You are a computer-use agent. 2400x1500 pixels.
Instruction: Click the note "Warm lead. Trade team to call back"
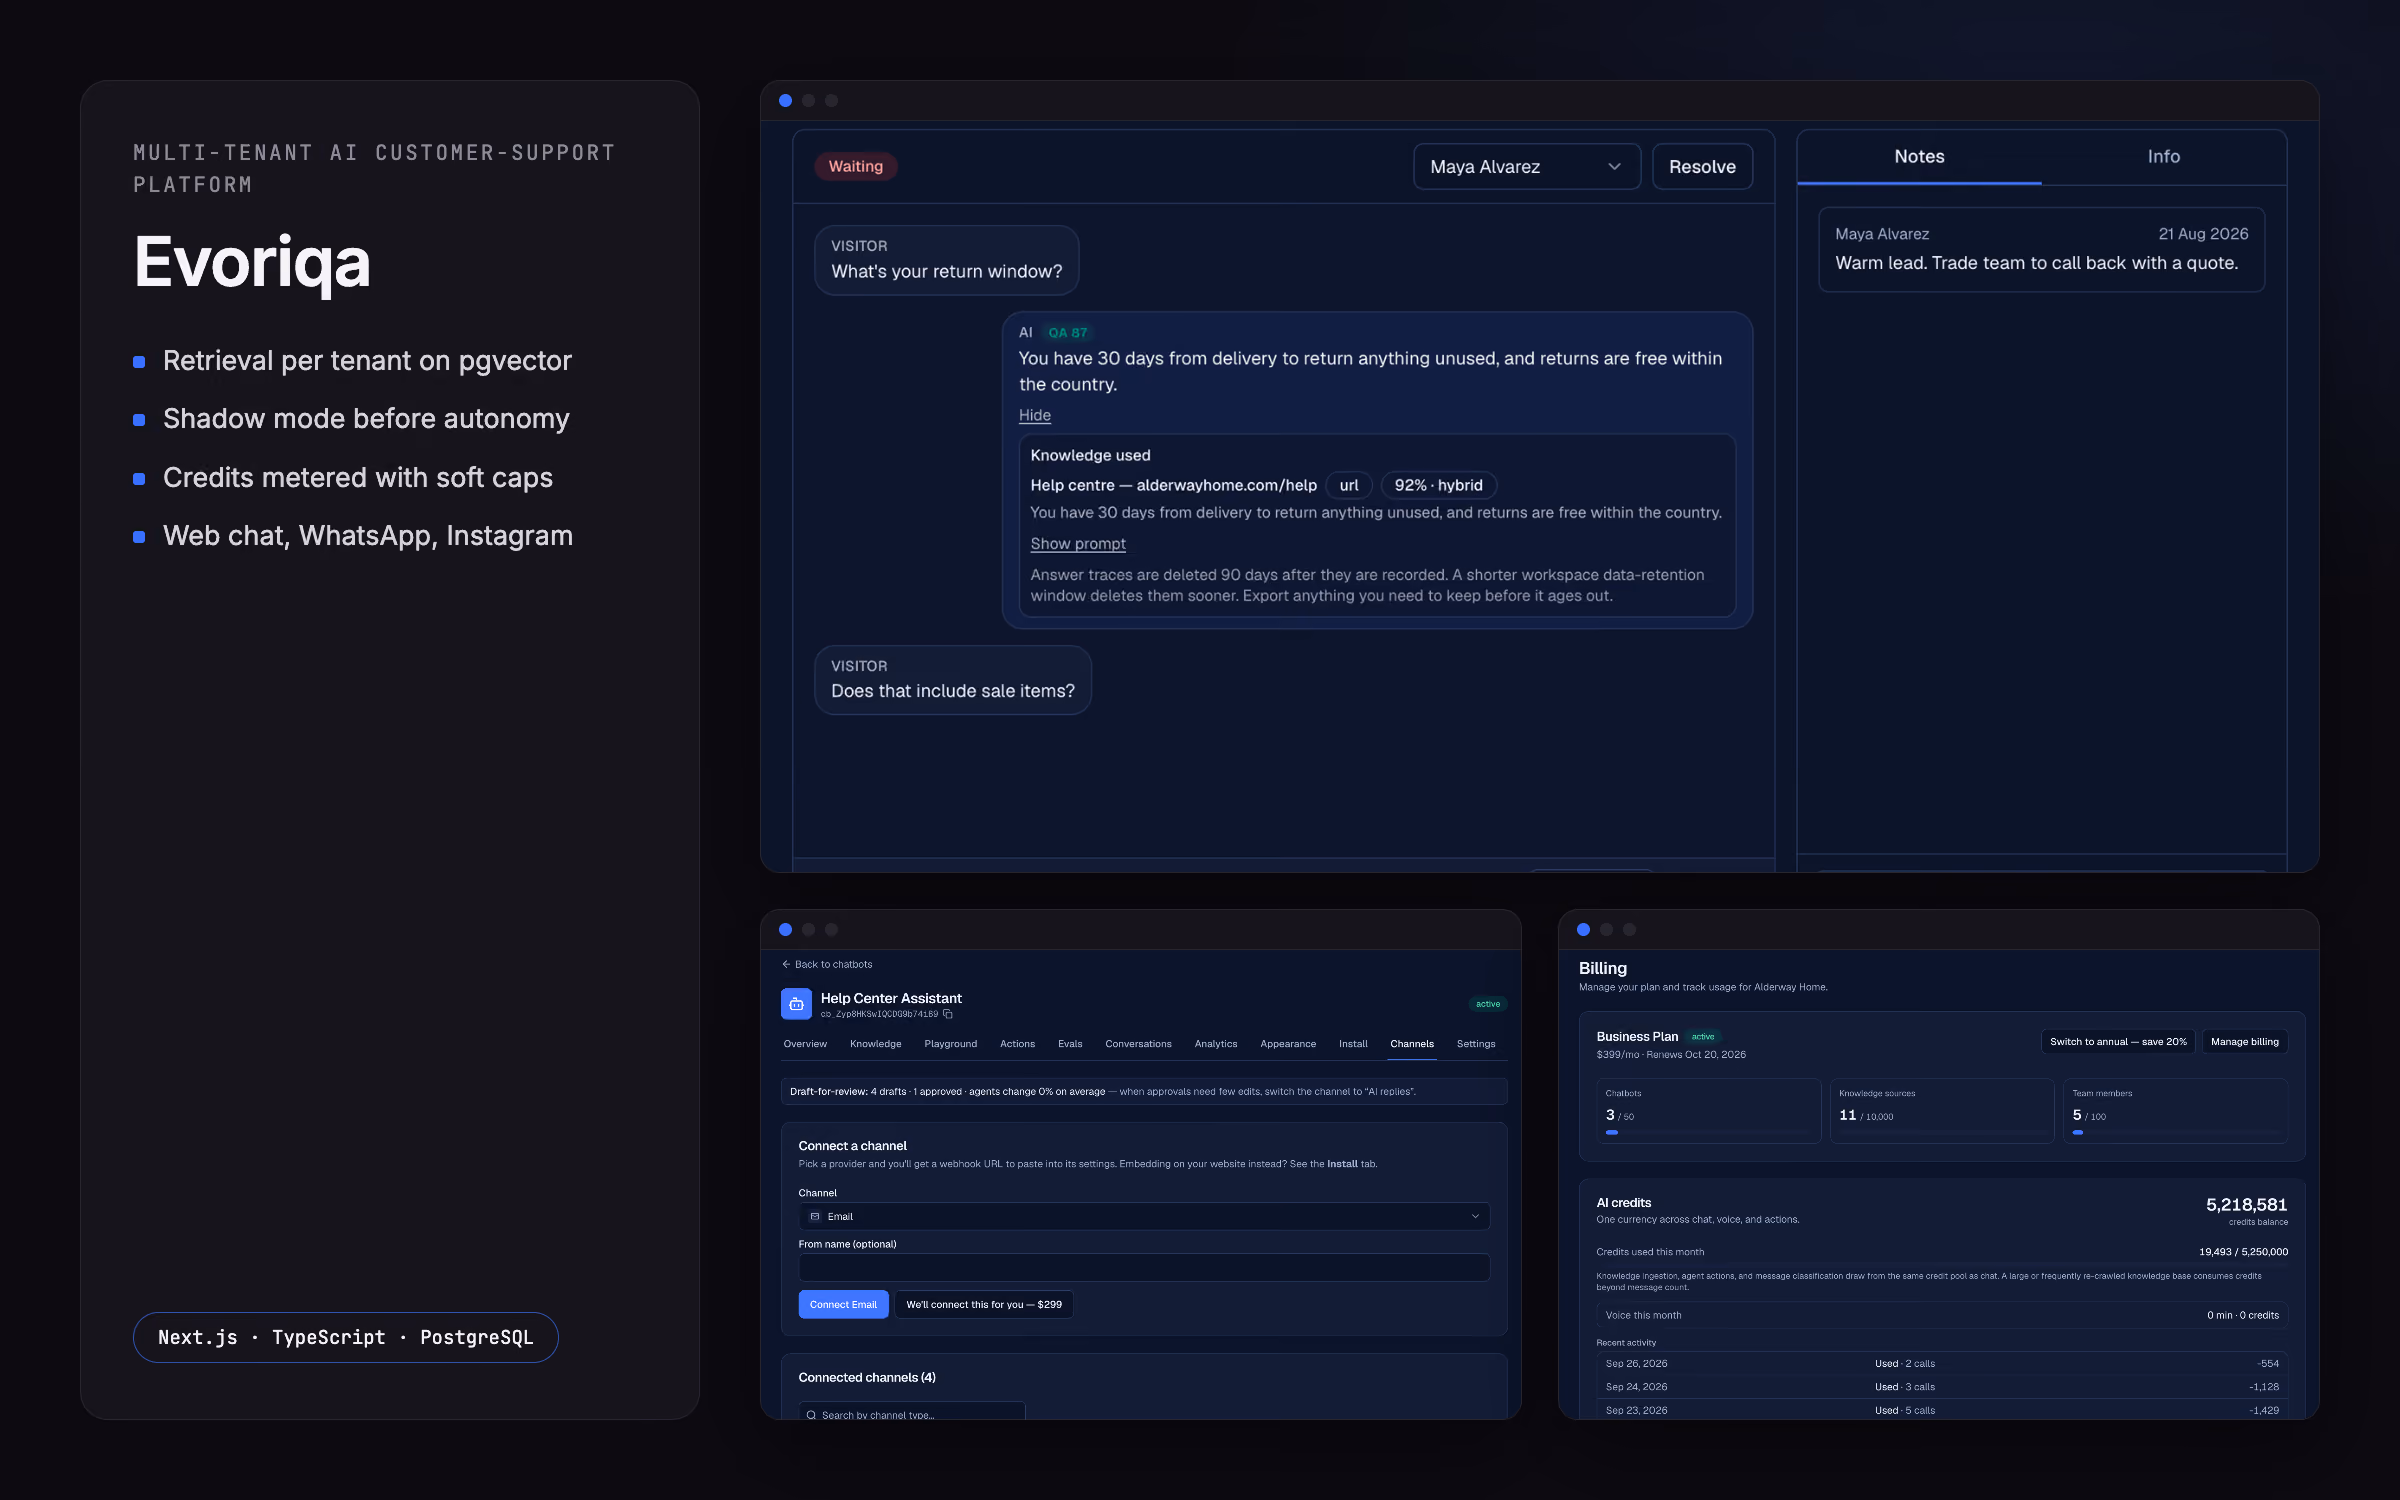point(2036,263)
